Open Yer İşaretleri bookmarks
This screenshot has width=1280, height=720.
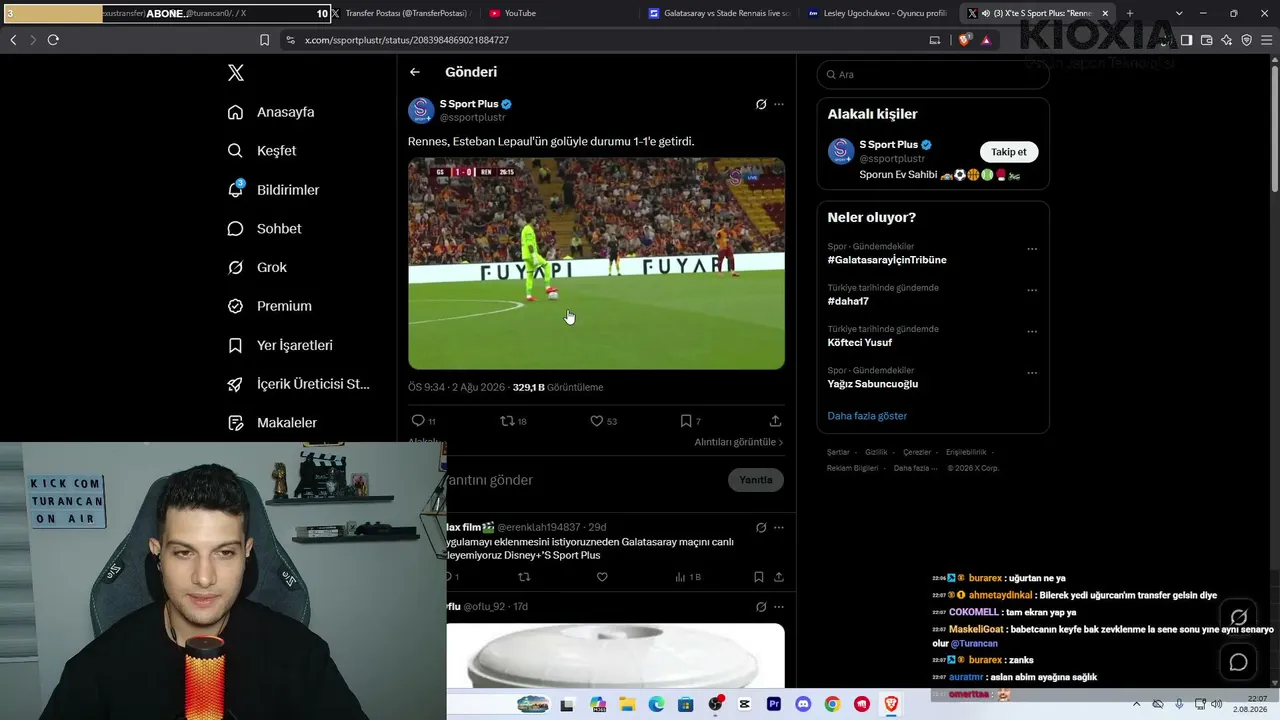pos(280,345)
